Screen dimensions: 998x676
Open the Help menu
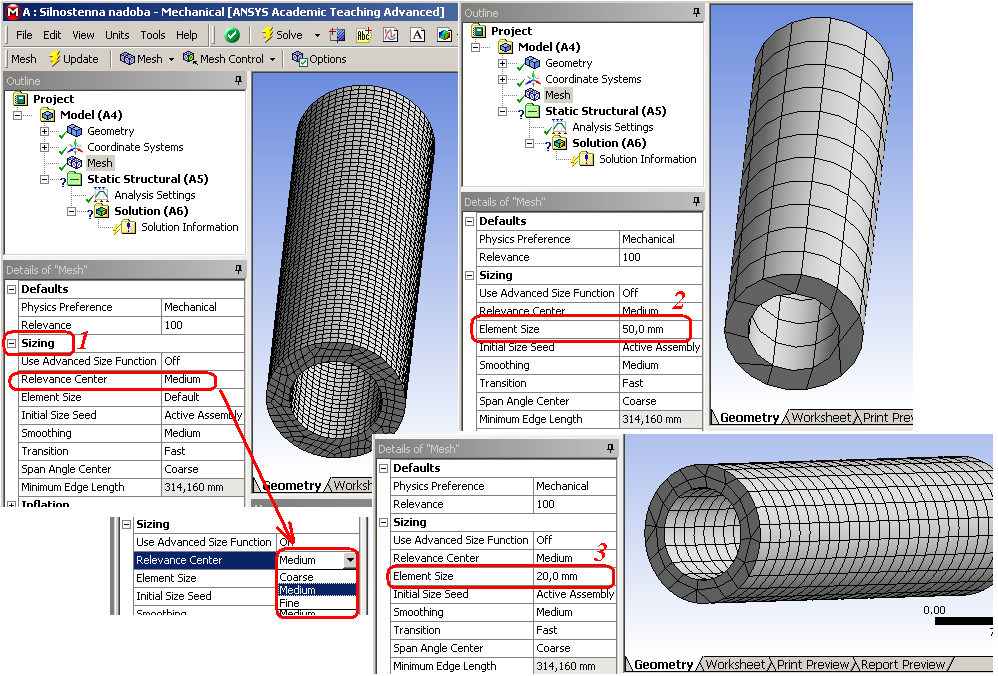186,35
